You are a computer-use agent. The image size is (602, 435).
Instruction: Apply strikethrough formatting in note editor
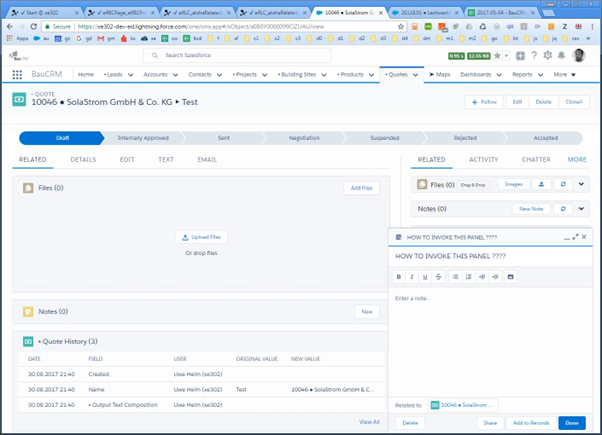[x=438, y=276]
